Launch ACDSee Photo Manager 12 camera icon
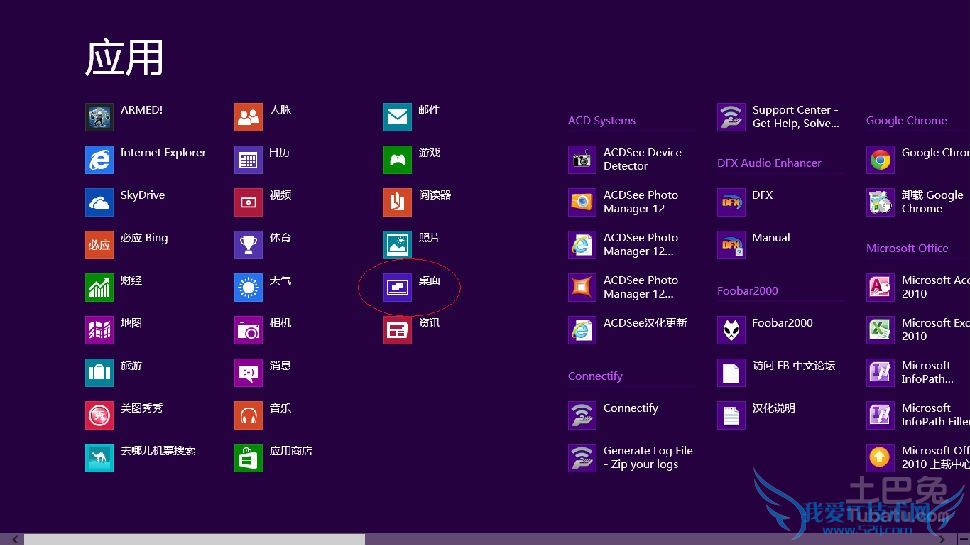 pos(582,202)
